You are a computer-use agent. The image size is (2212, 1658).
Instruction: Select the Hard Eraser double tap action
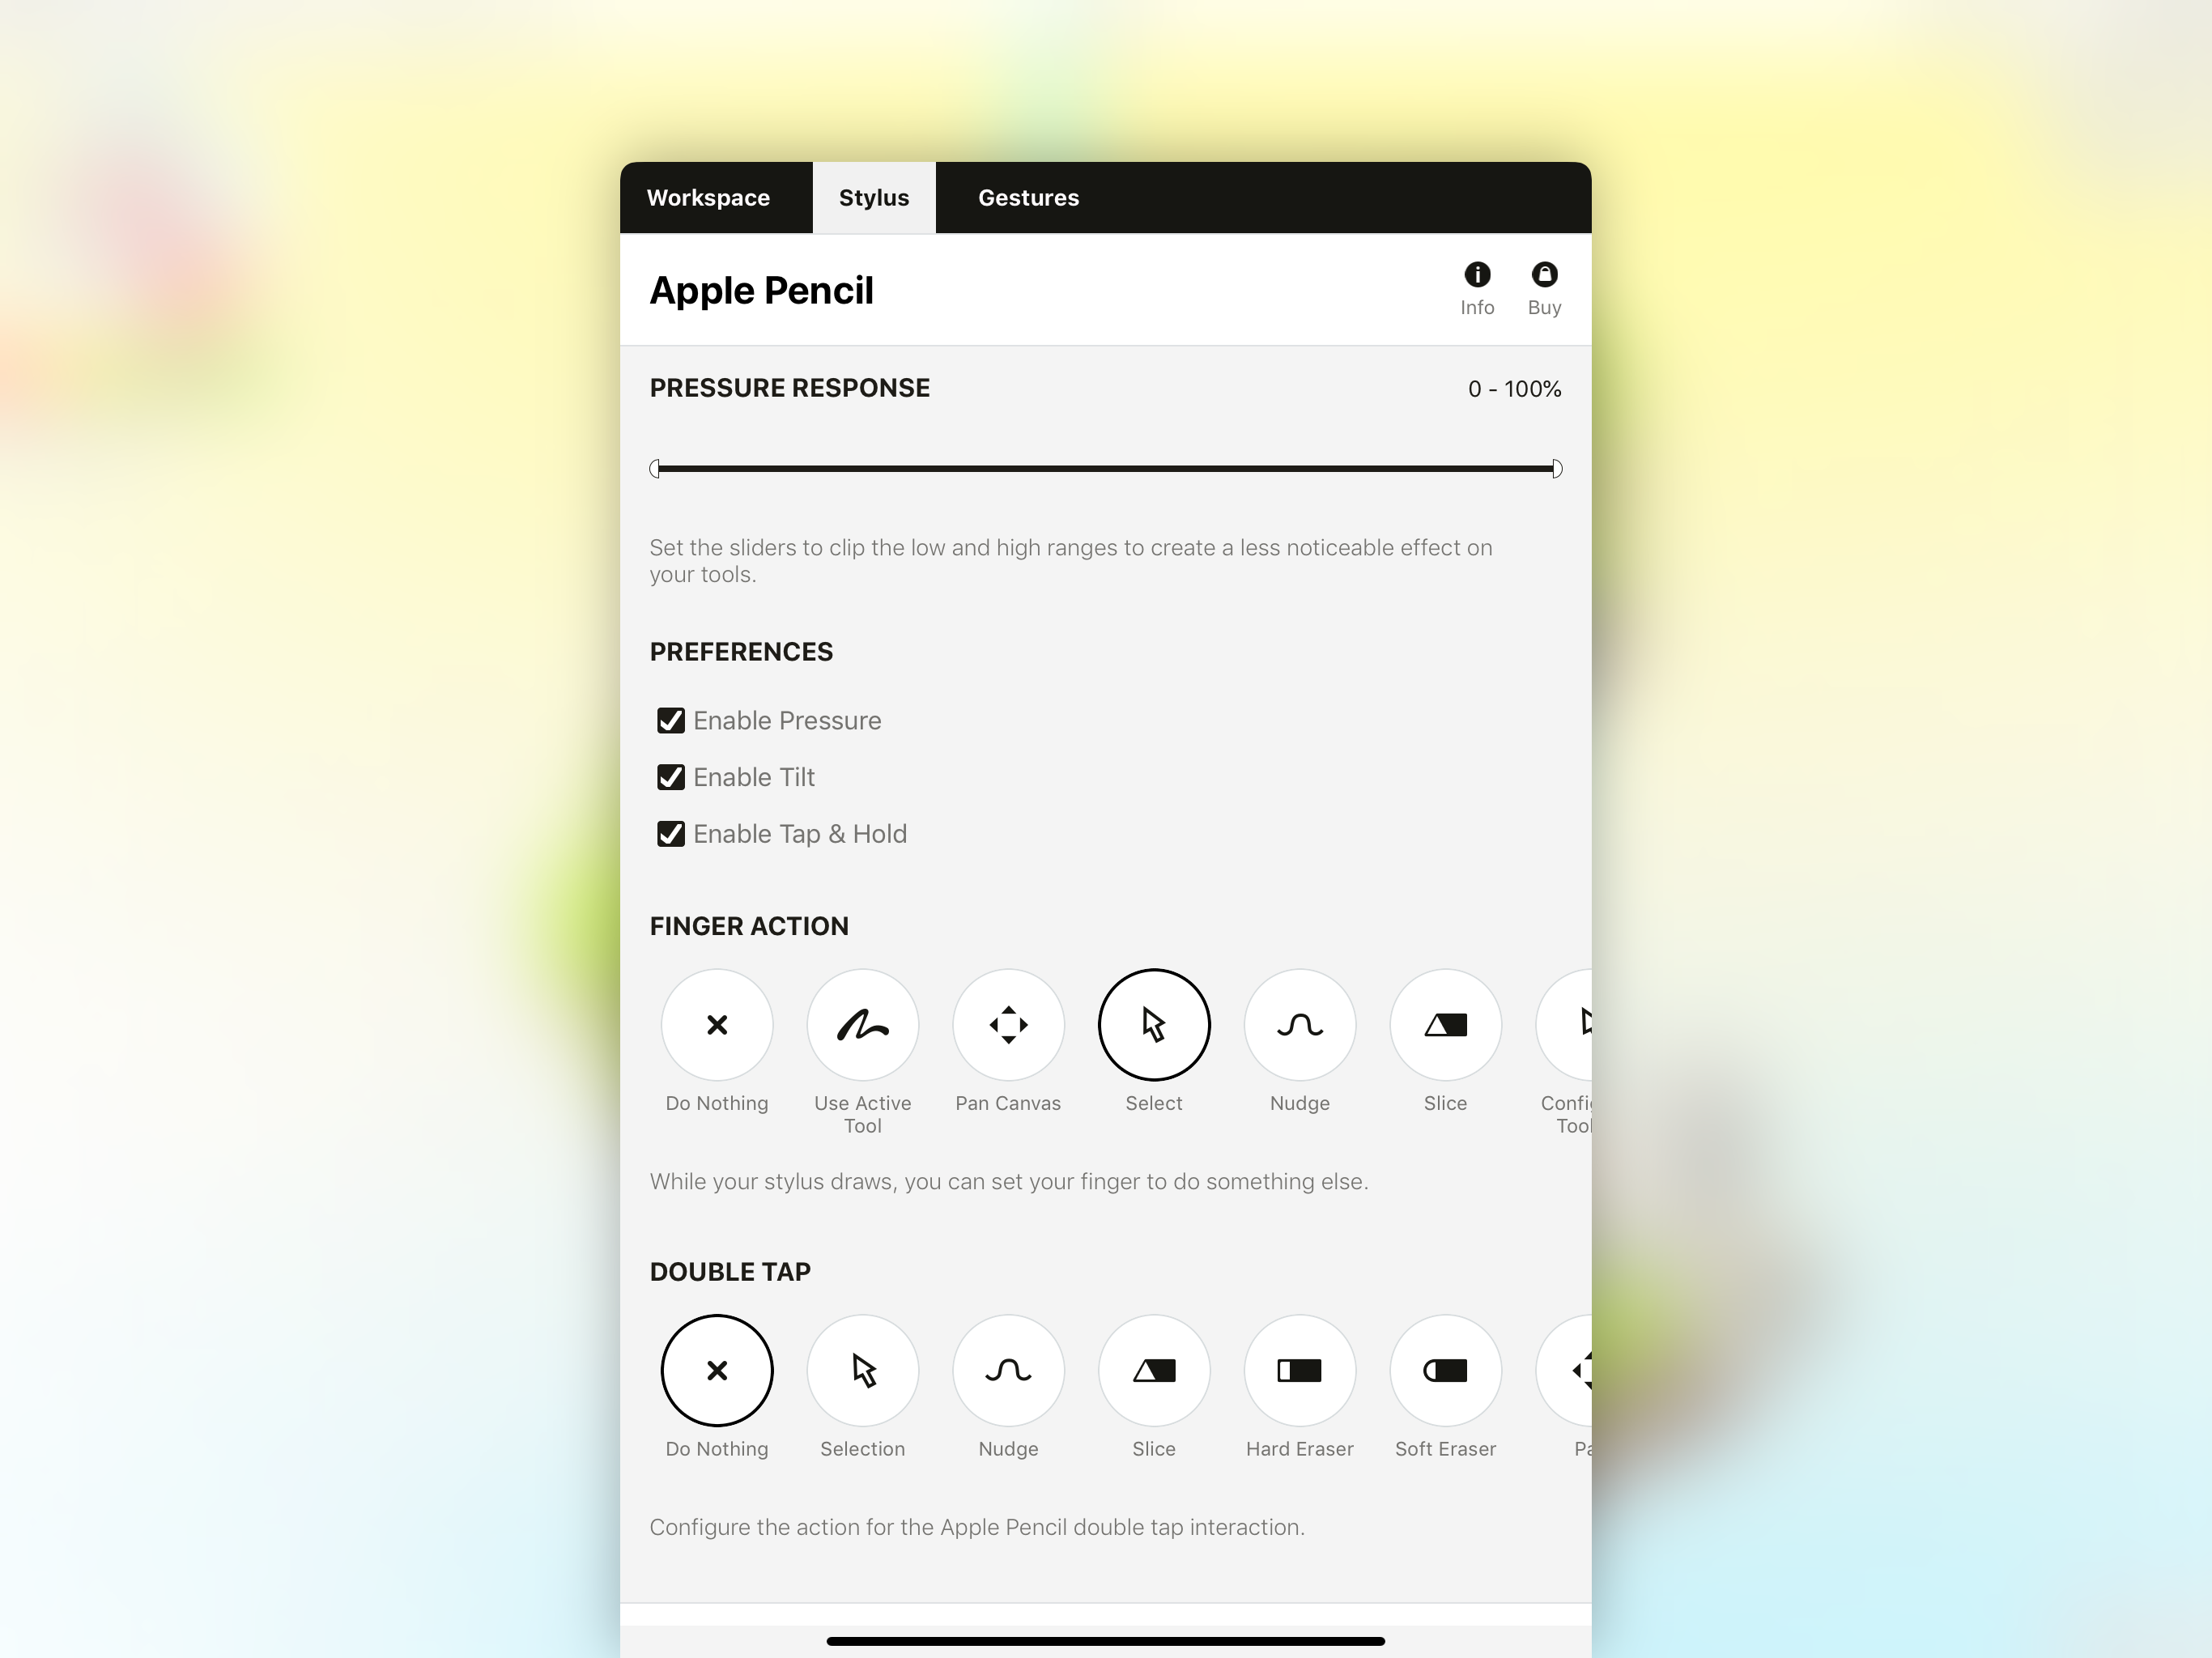[x=1298, y=1372]
